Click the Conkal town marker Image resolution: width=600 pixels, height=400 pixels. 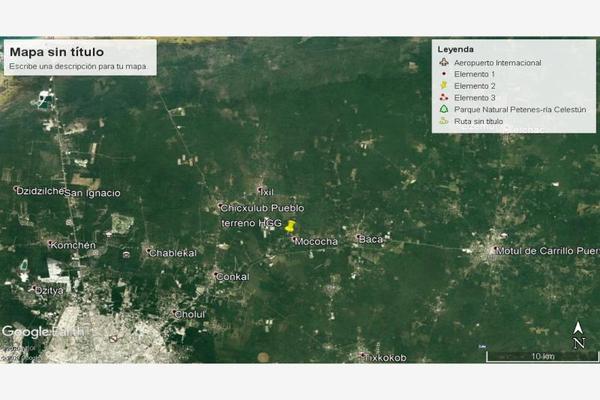point(217,275)
